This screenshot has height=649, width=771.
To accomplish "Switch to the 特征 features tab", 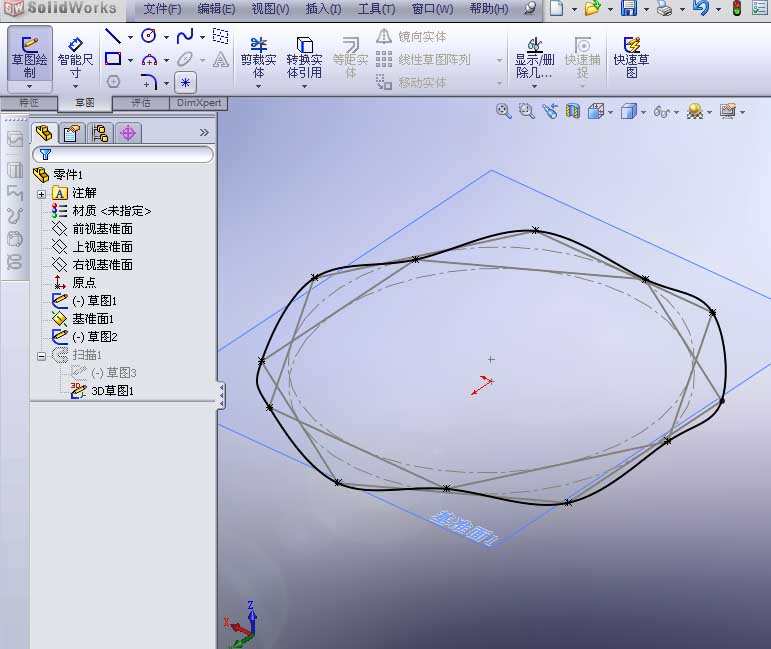I will pos(29,103).
